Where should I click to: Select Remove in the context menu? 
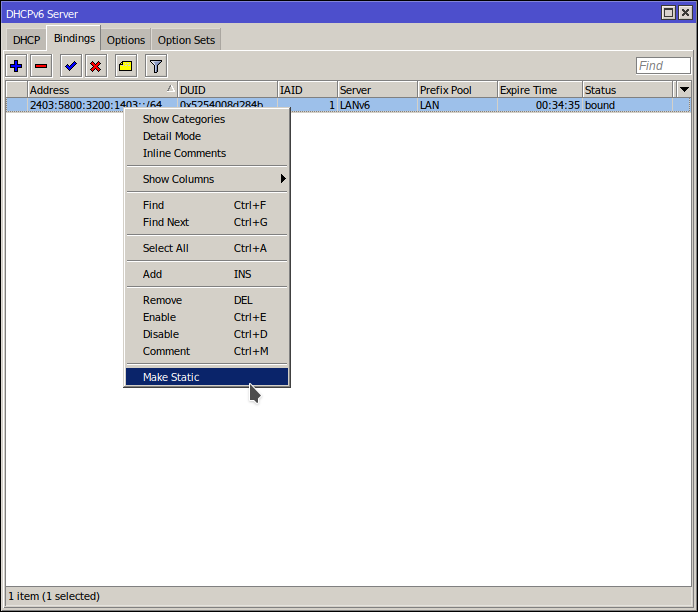tap(207, 300)
